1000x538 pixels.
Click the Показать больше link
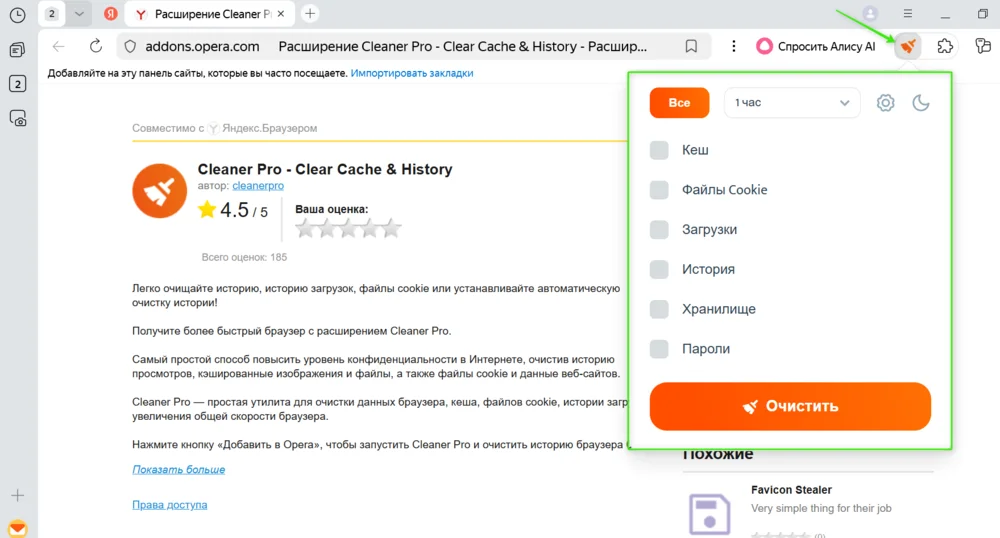[x=179, y=469]
